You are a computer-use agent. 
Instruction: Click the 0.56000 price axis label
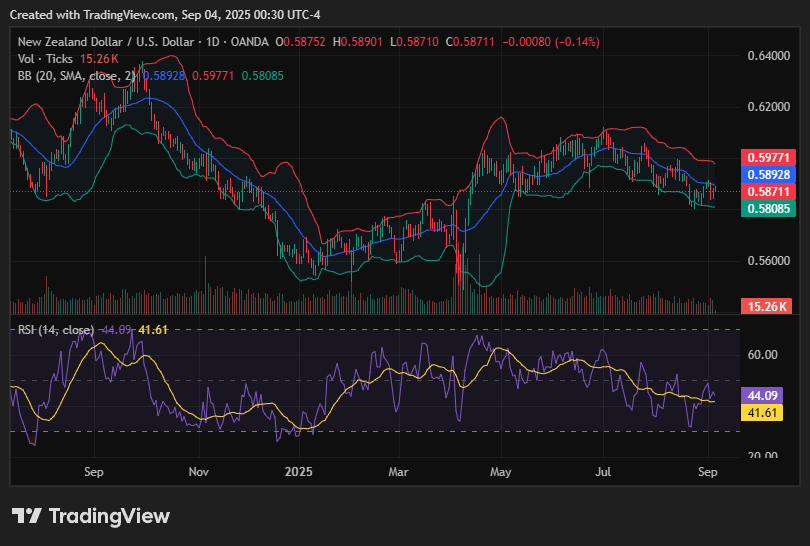769,260
